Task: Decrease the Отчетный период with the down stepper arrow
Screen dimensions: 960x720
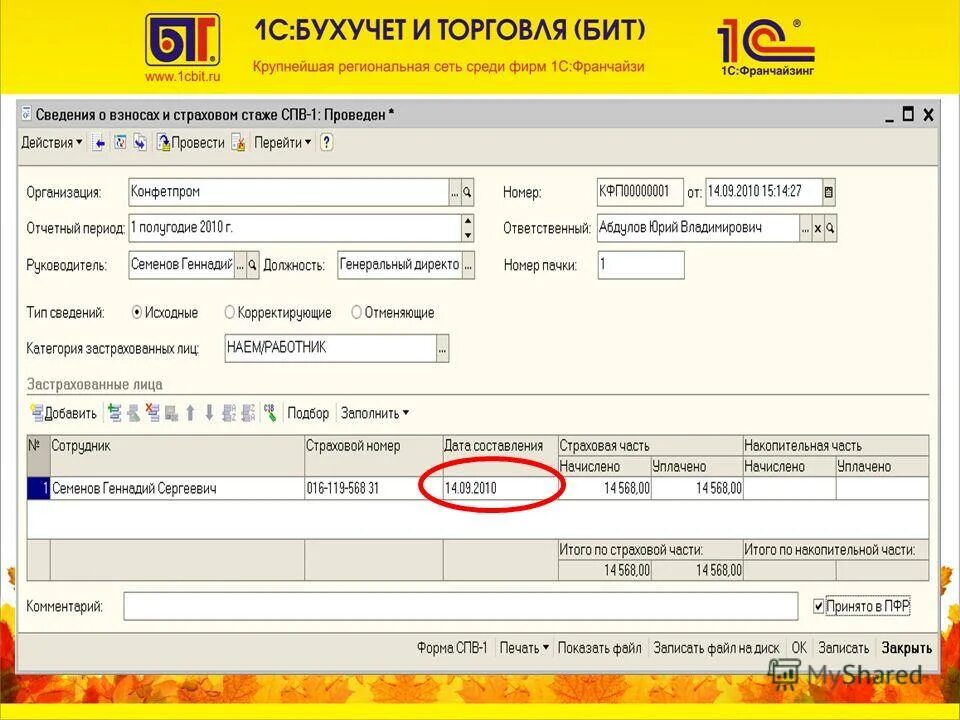Action: click(468, 235)
